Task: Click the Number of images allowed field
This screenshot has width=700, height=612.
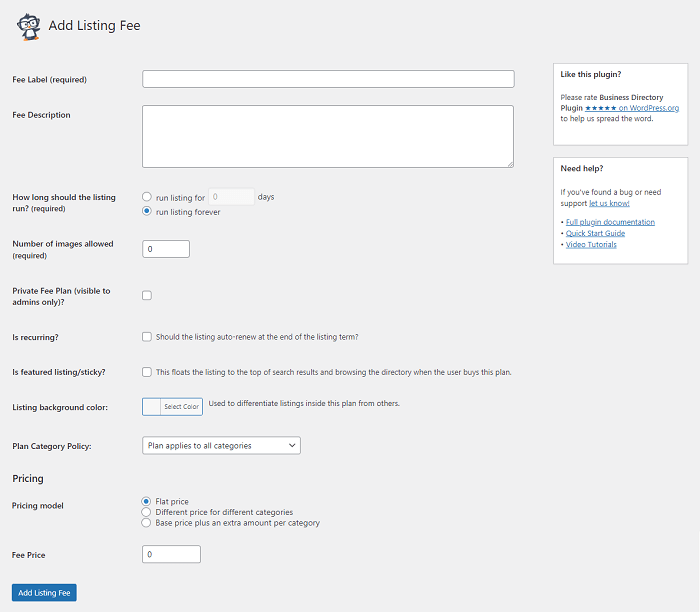Action: pos(166,249)
